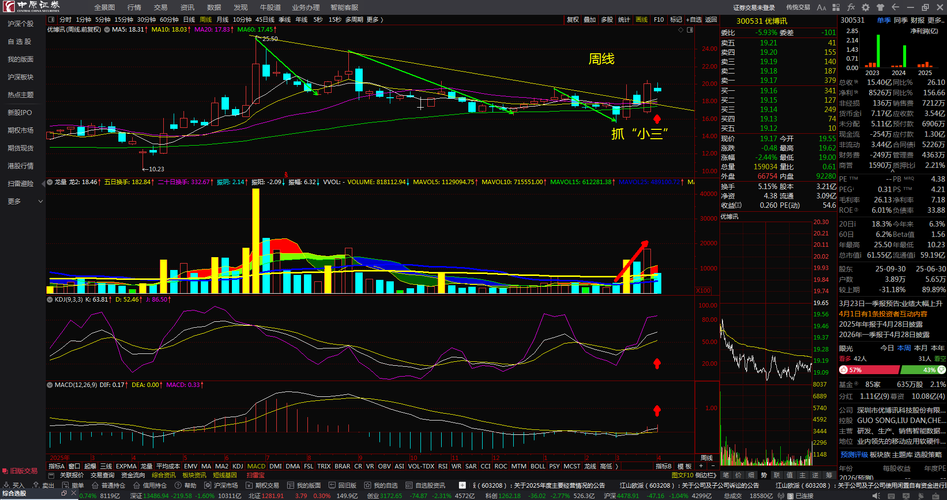
Task: Toggle the 标记 mark button
Action: click(676, 19)
